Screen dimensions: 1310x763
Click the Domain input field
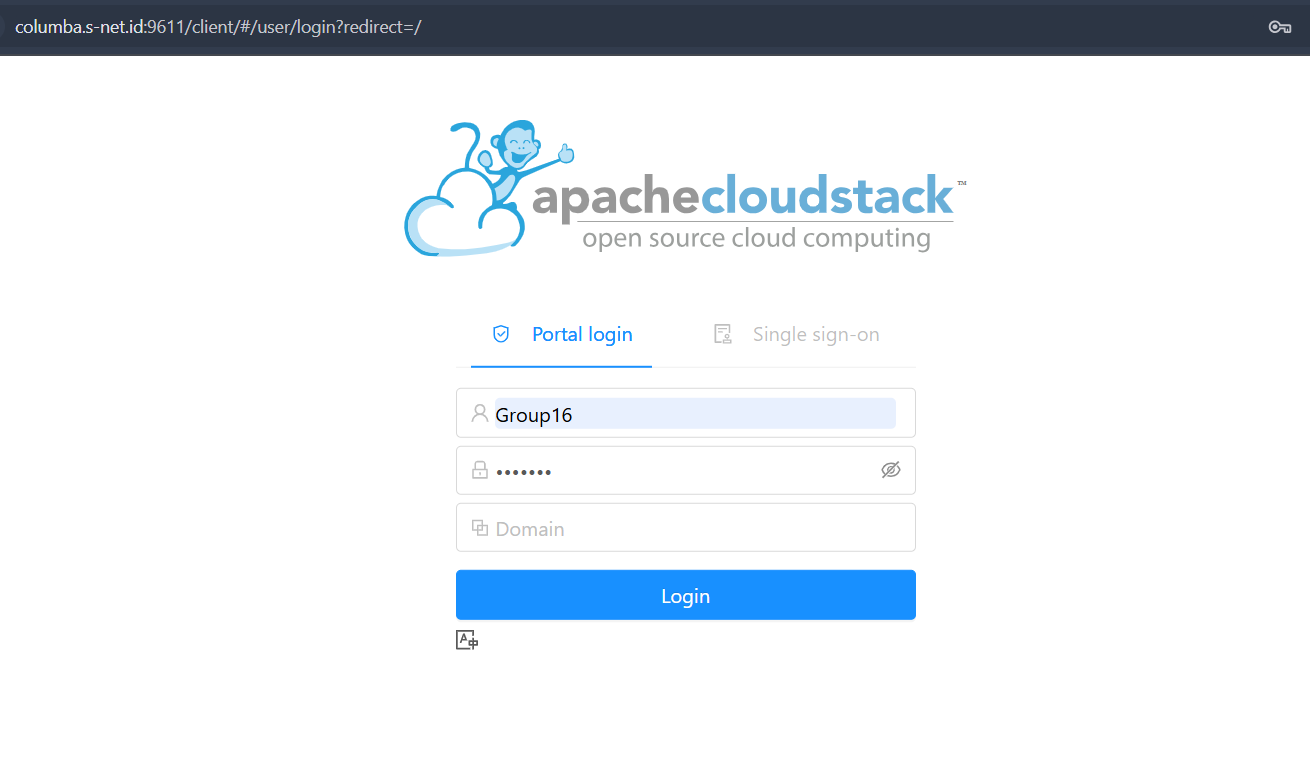[x=686, y=528]
